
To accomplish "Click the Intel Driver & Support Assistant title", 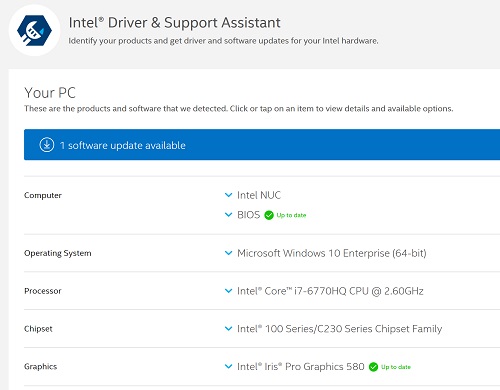I will point(174,23).
